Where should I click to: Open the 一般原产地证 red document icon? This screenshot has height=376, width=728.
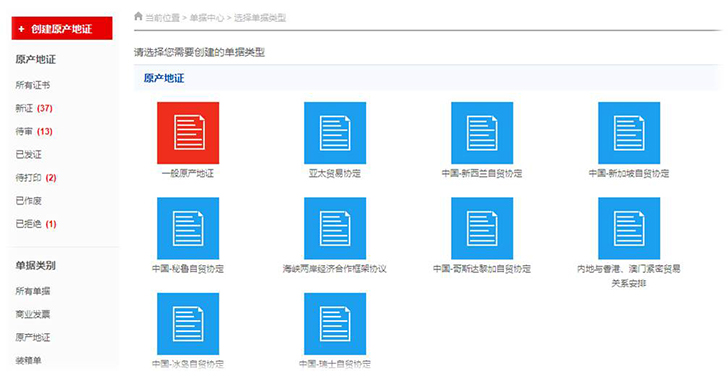tap(188, 133)
